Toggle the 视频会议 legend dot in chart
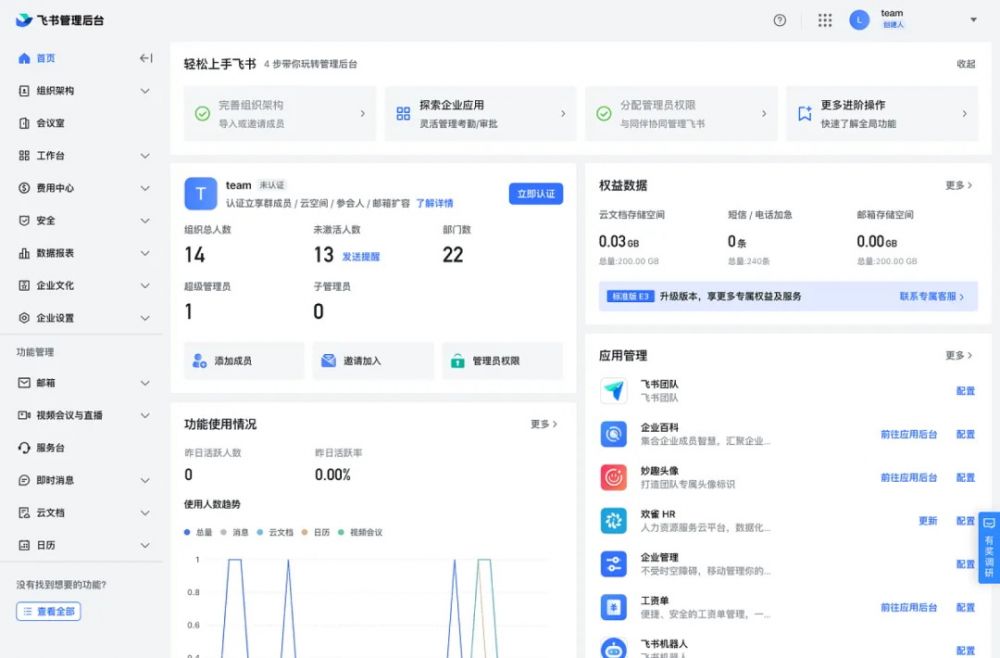 (x=341, y=532)
